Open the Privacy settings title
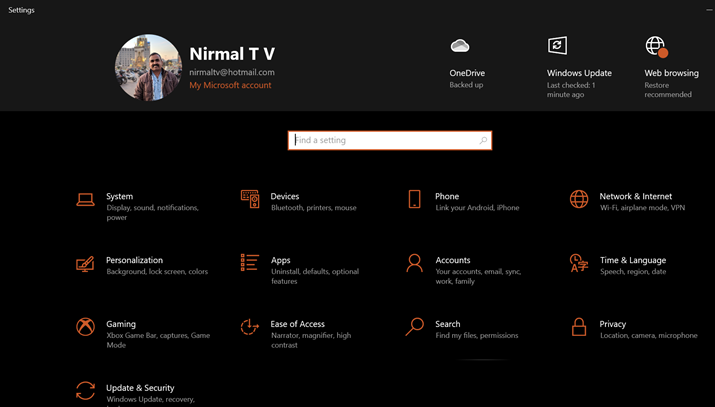This screenshot has width=715, height=407. [x=612, y=324]
